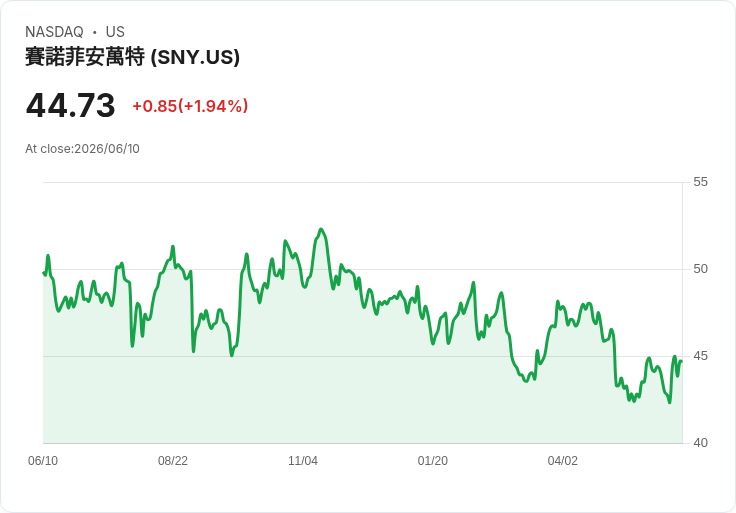The height and width of the screenshot is (513, 736).
Task: Click the stock name 賽諾菲安萬特 (SNY.US)
Action: click(x=132, y=57)
